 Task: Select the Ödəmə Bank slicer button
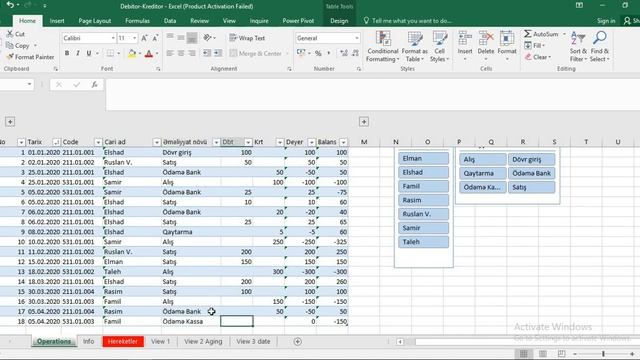coord(531,173)
